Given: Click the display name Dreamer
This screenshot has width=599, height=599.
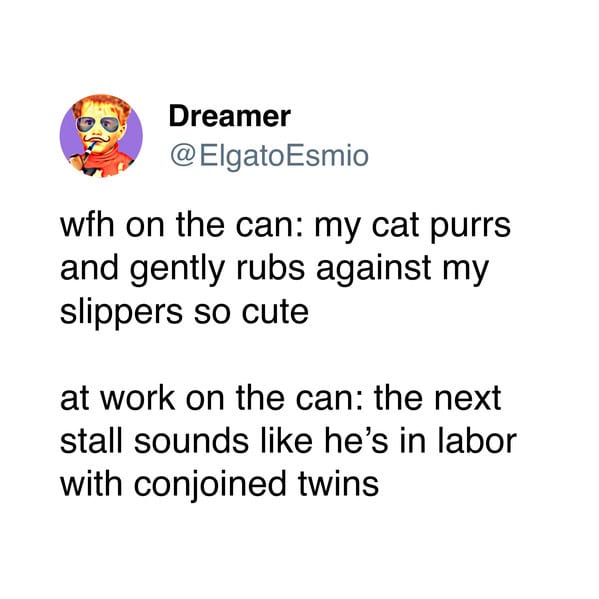Looking at the screenshot, I should pyautogui.click(x=230, y=116).
